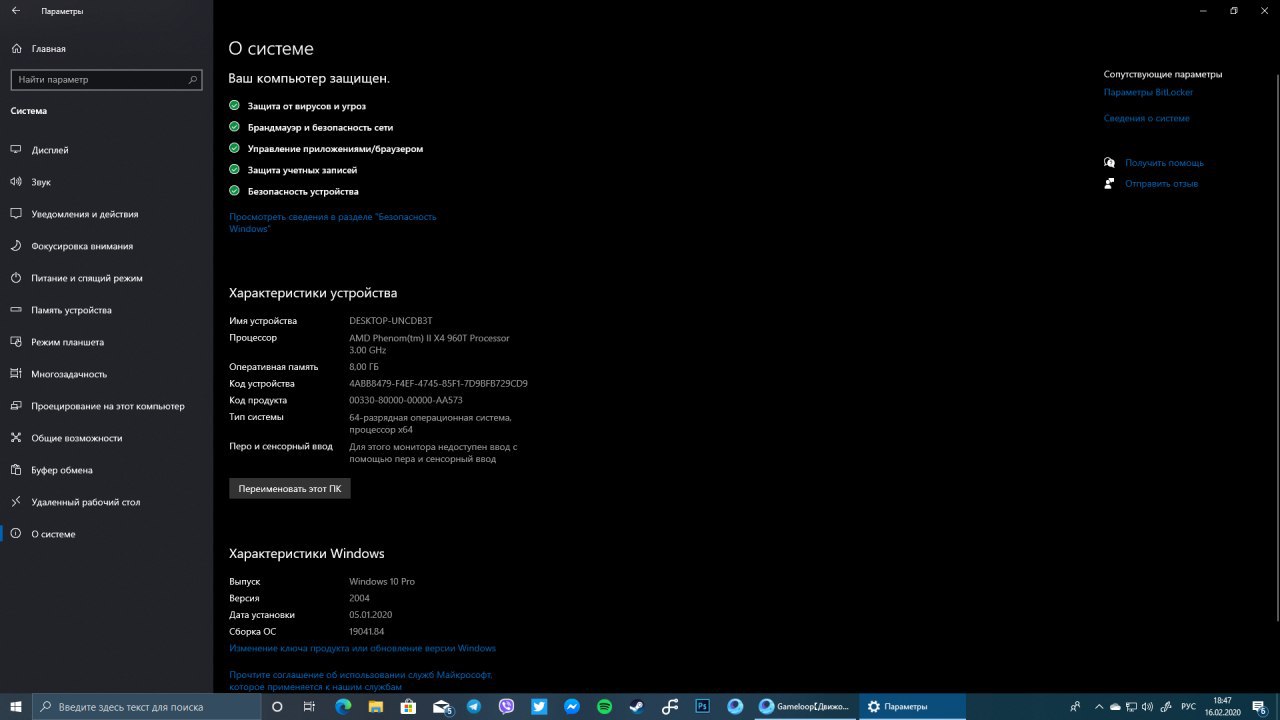
Task: Switch РУС input language indicator
Action: [x=1189, y=706]
